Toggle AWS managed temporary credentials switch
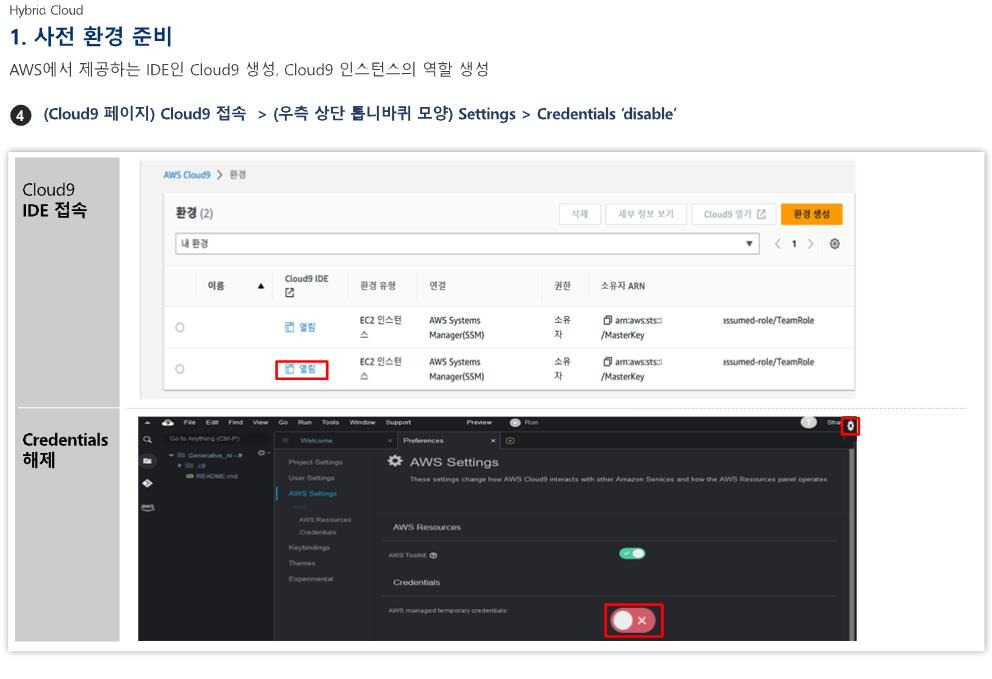Viewport: 992px width, 679px height. pyautogui.click(x=632, y=620)
